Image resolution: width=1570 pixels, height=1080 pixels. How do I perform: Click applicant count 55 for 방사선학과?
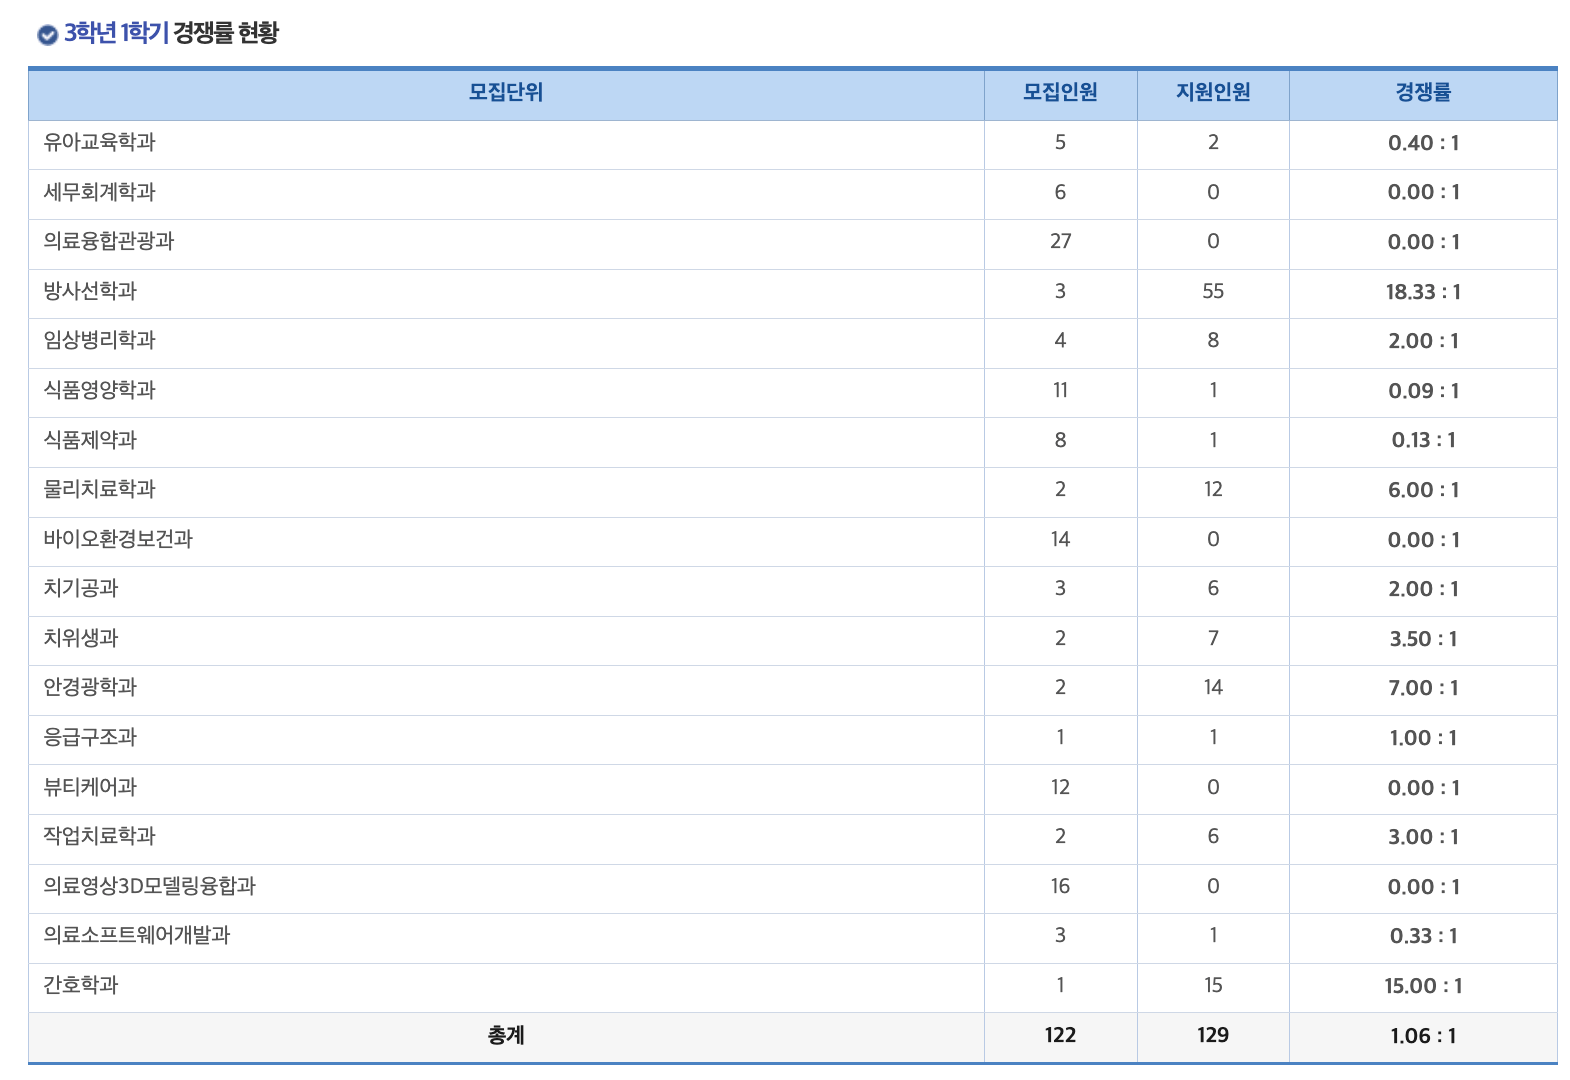pos(1213,291)
